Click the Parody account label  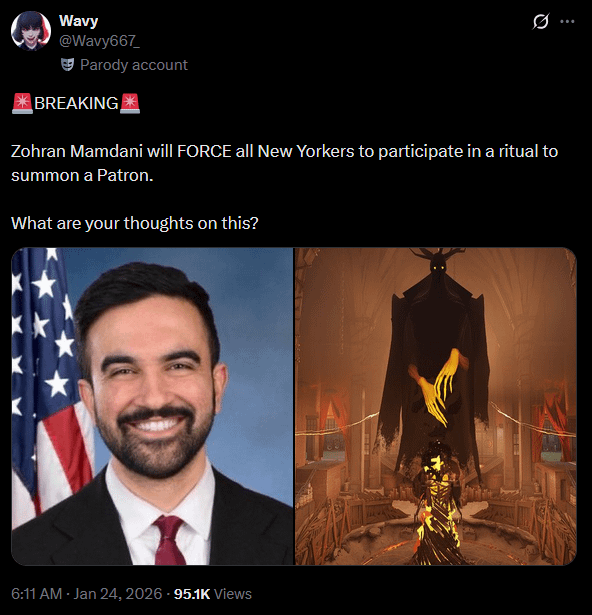click(134, 65)
